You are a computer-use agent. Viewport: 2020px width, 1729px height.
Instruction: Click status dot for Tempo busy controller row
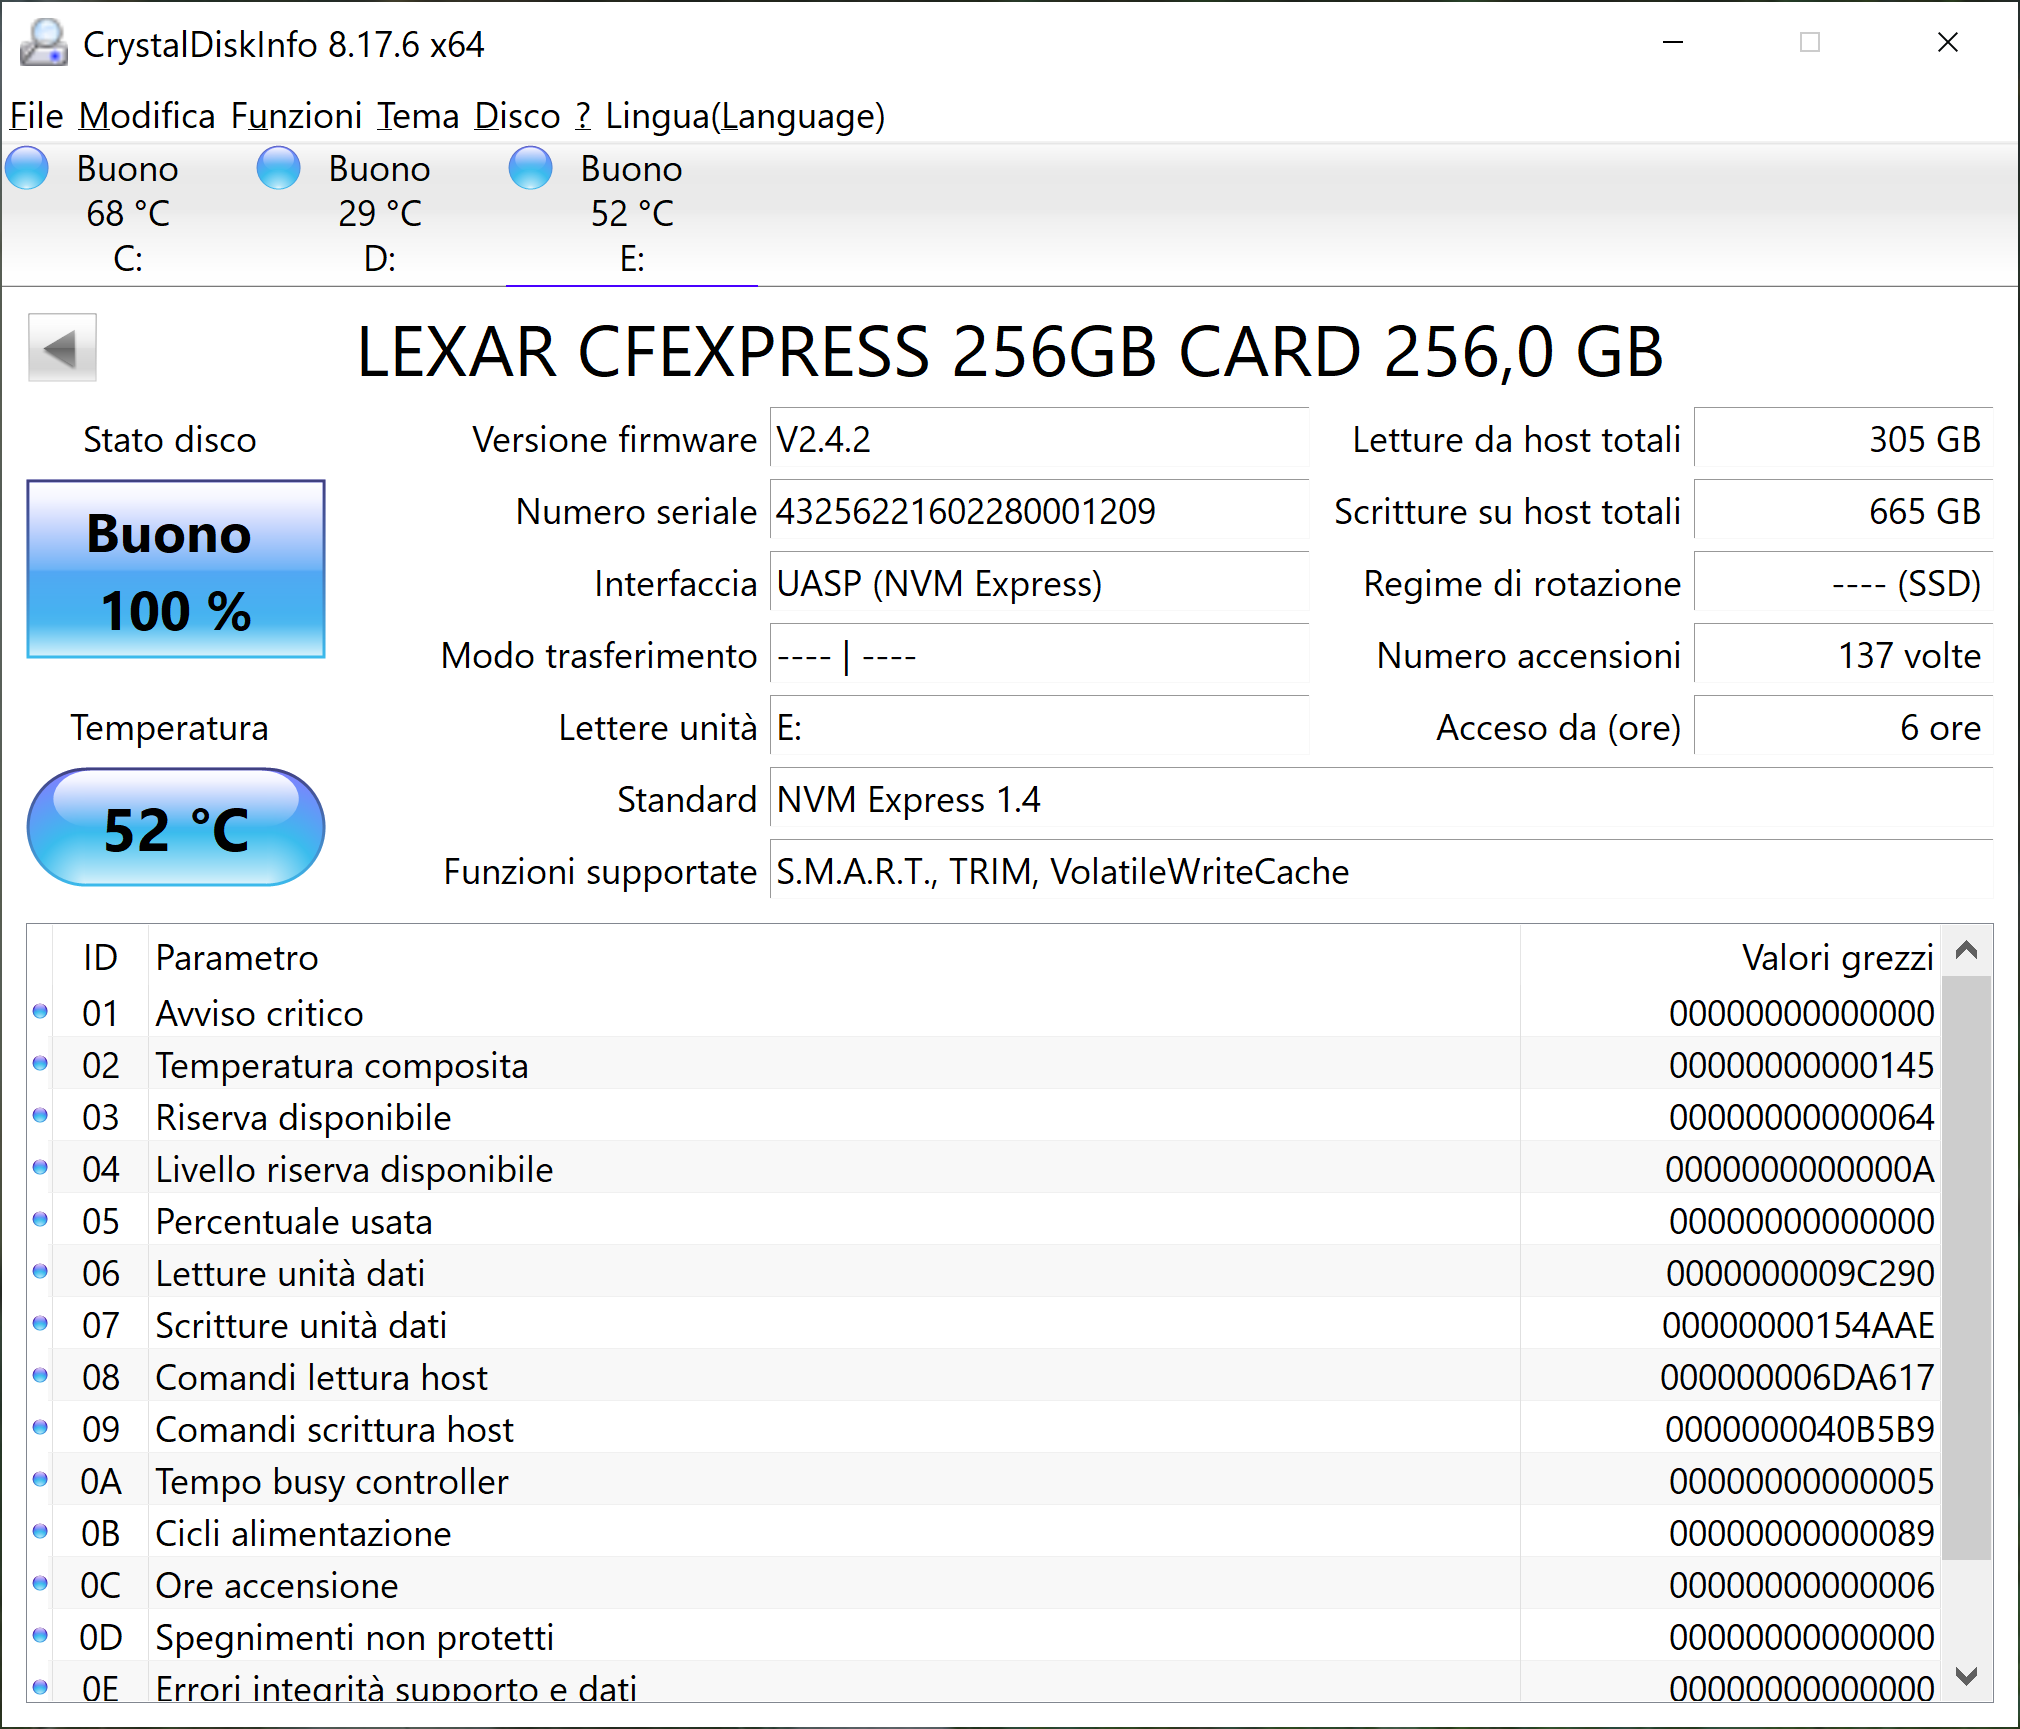coord(40,1480)
